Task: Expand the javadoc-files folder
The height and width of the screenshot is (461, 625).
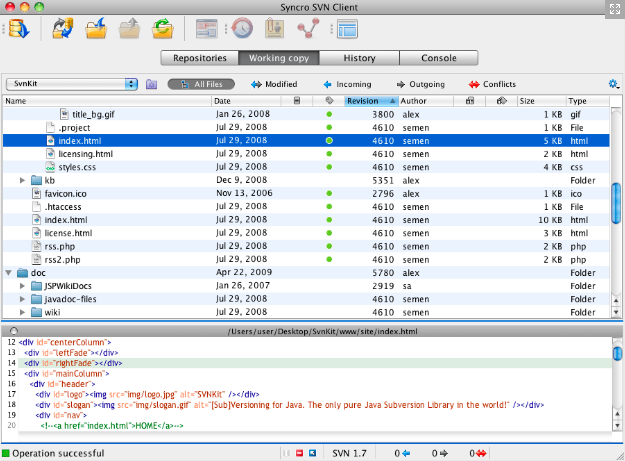Action: tap(23, 299)
